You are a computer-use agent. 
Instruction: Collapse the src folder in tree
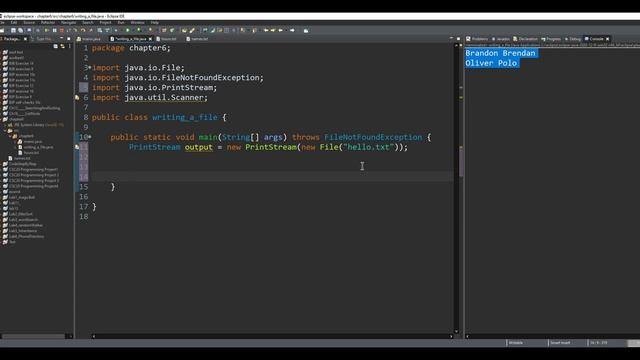5,131
